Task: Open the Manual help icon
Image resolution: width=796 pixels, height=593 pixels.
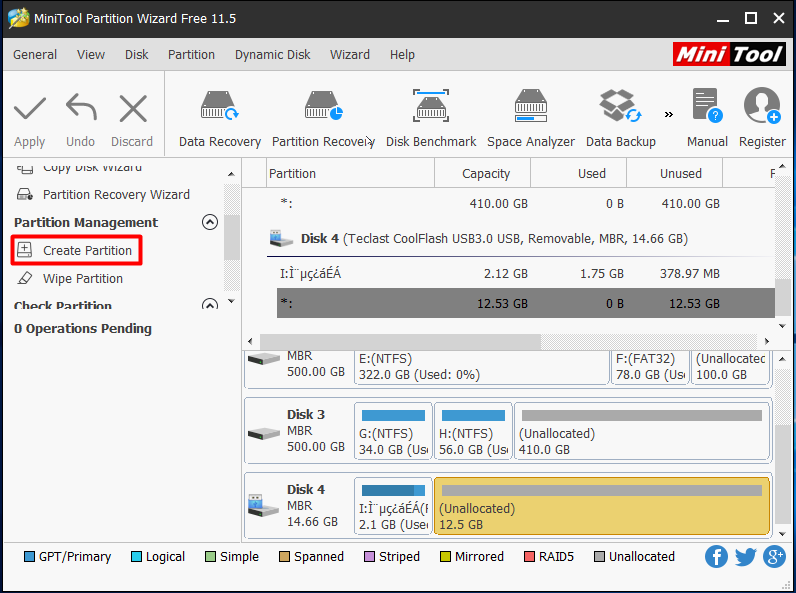Action: point(707,106)
